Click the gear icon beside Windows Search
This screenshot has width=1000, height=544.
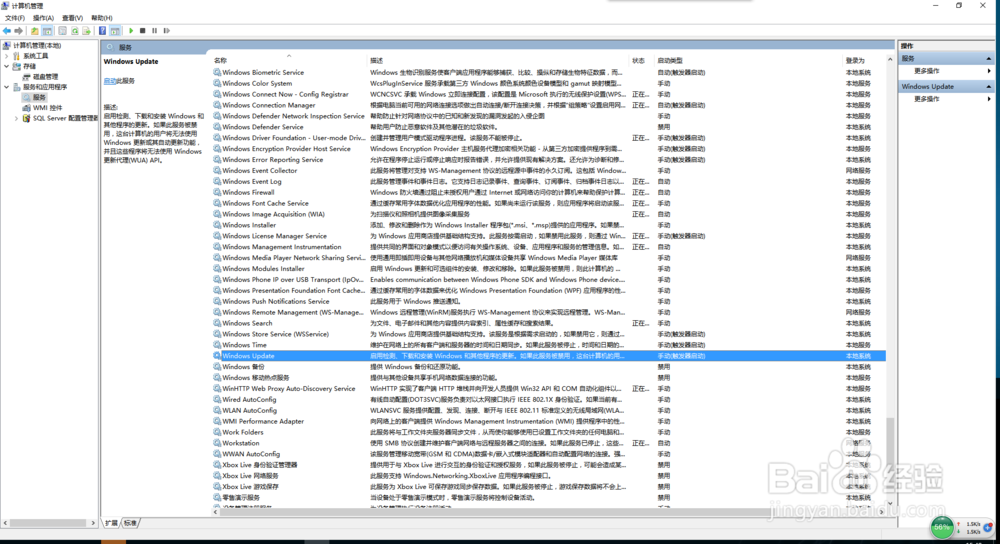[x=217, y=323]
